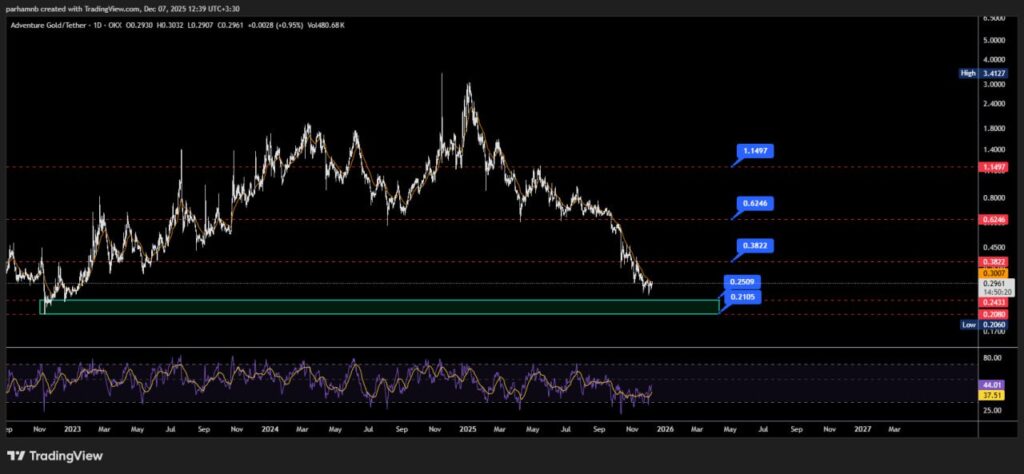Screen dimensions: 1024x474
Task: Click the current price 0.2961 axis label
Action: pyautogui.click(x=993, y=283)
